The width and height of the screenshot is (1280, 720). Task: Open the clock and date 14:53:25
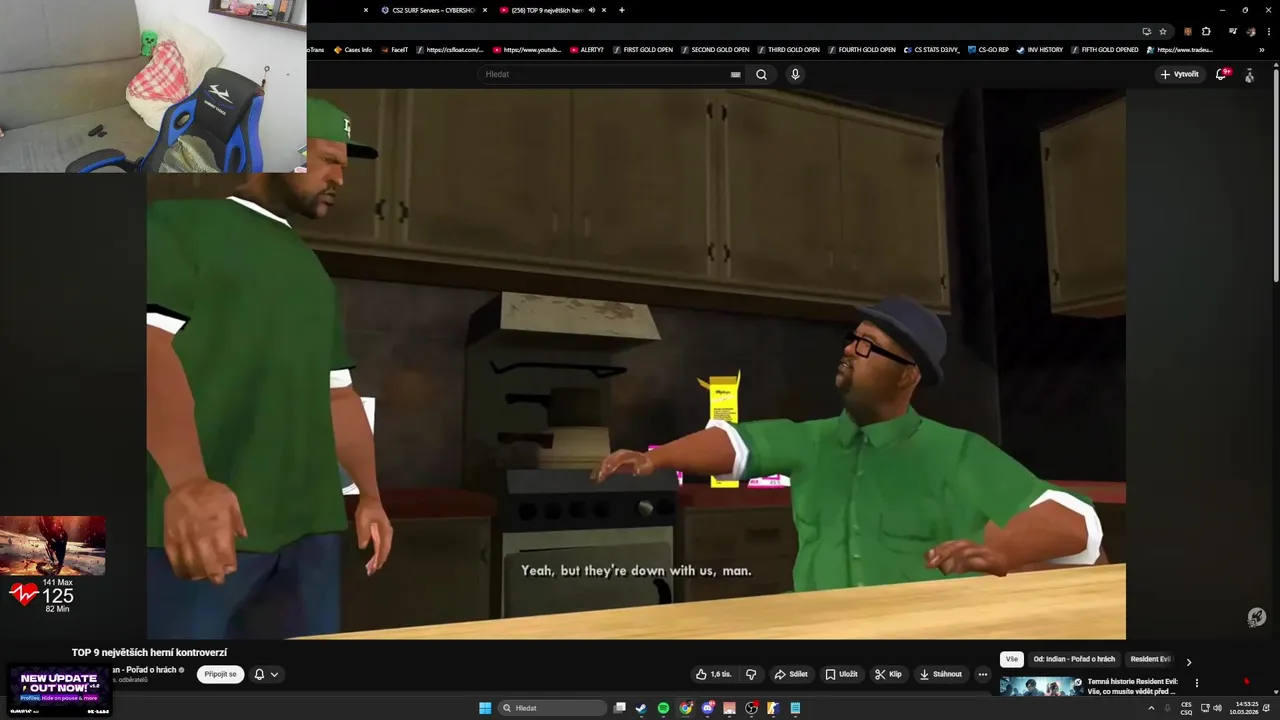click(x=1244, y=708)
